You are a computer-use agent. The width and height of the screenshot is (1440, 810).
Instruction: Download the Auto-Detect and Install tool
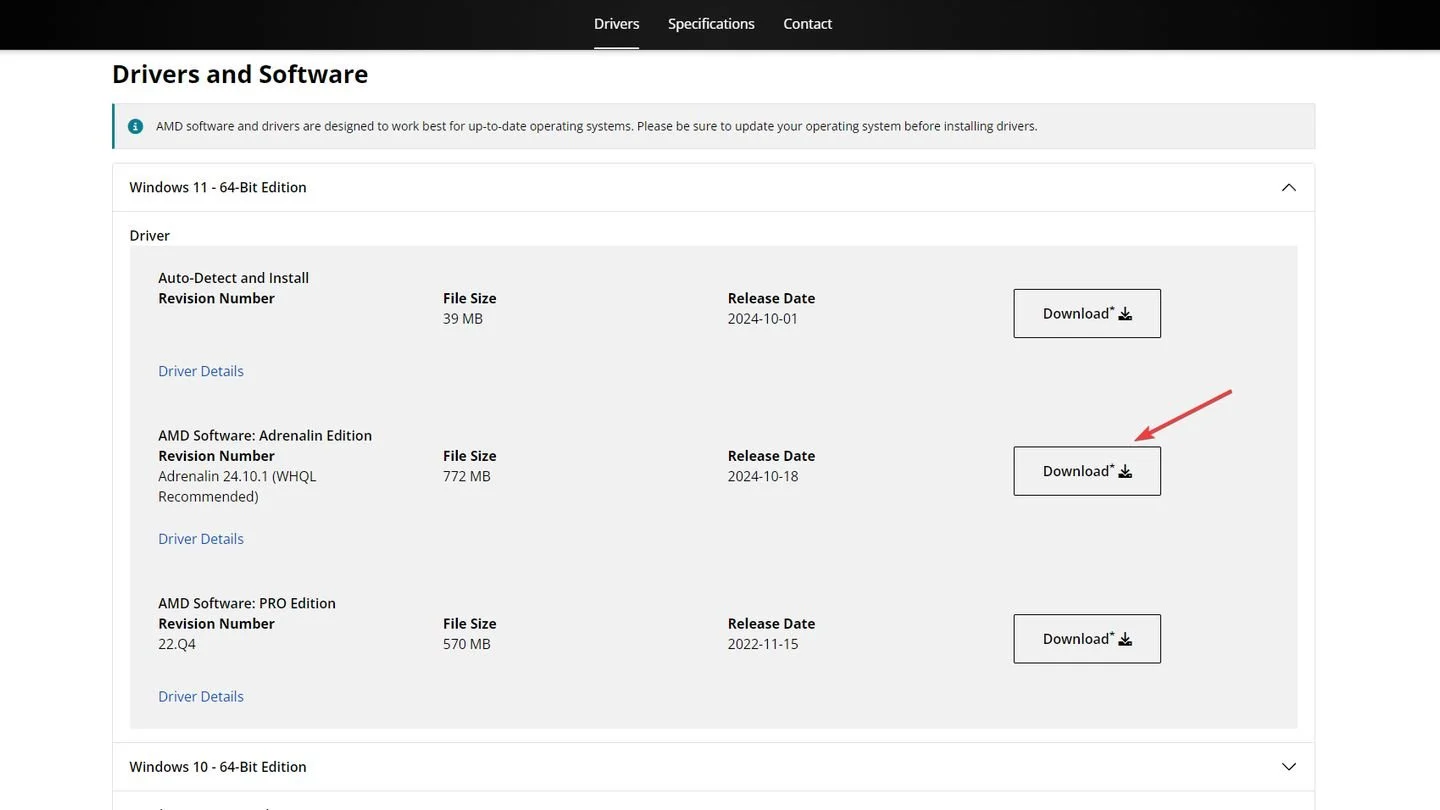[x=1087, y=314]
